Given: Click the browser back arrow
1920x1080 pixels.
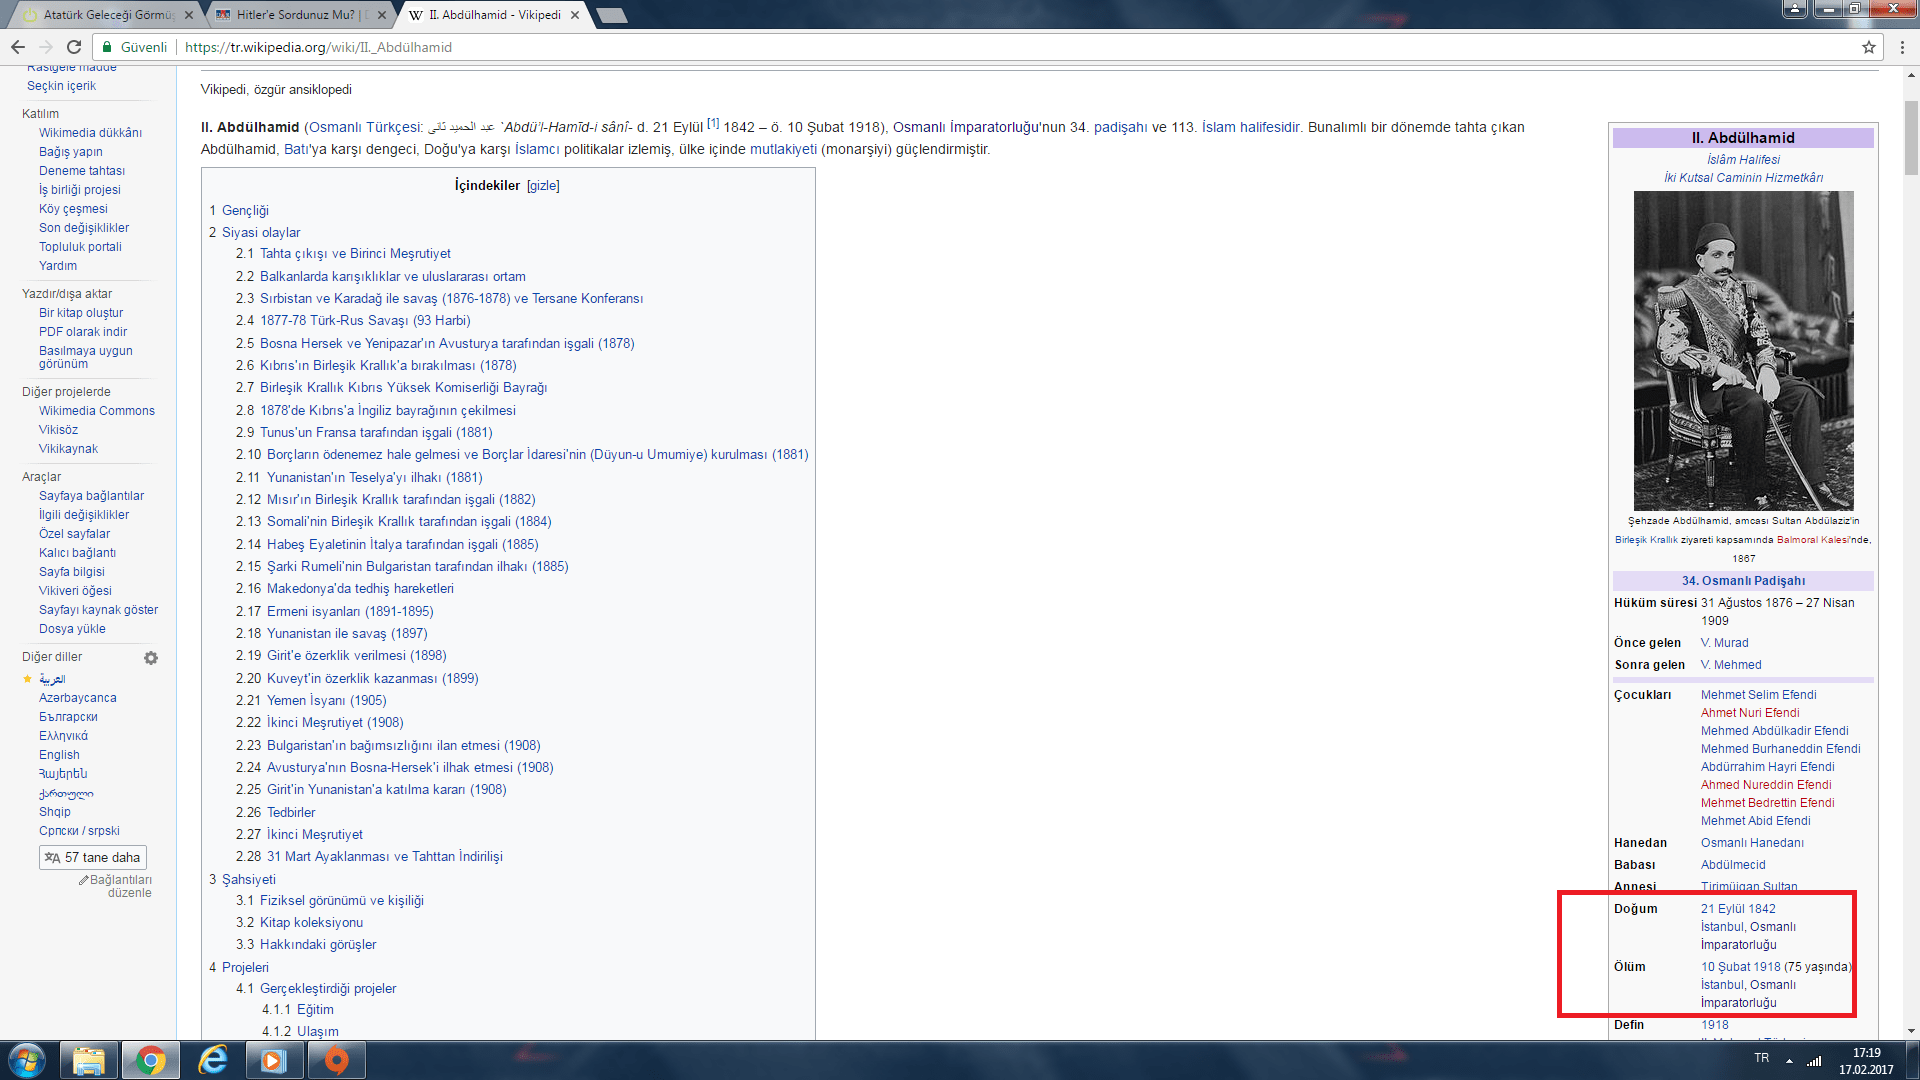Looking at the screenshot, I should [x=18, y=47].
